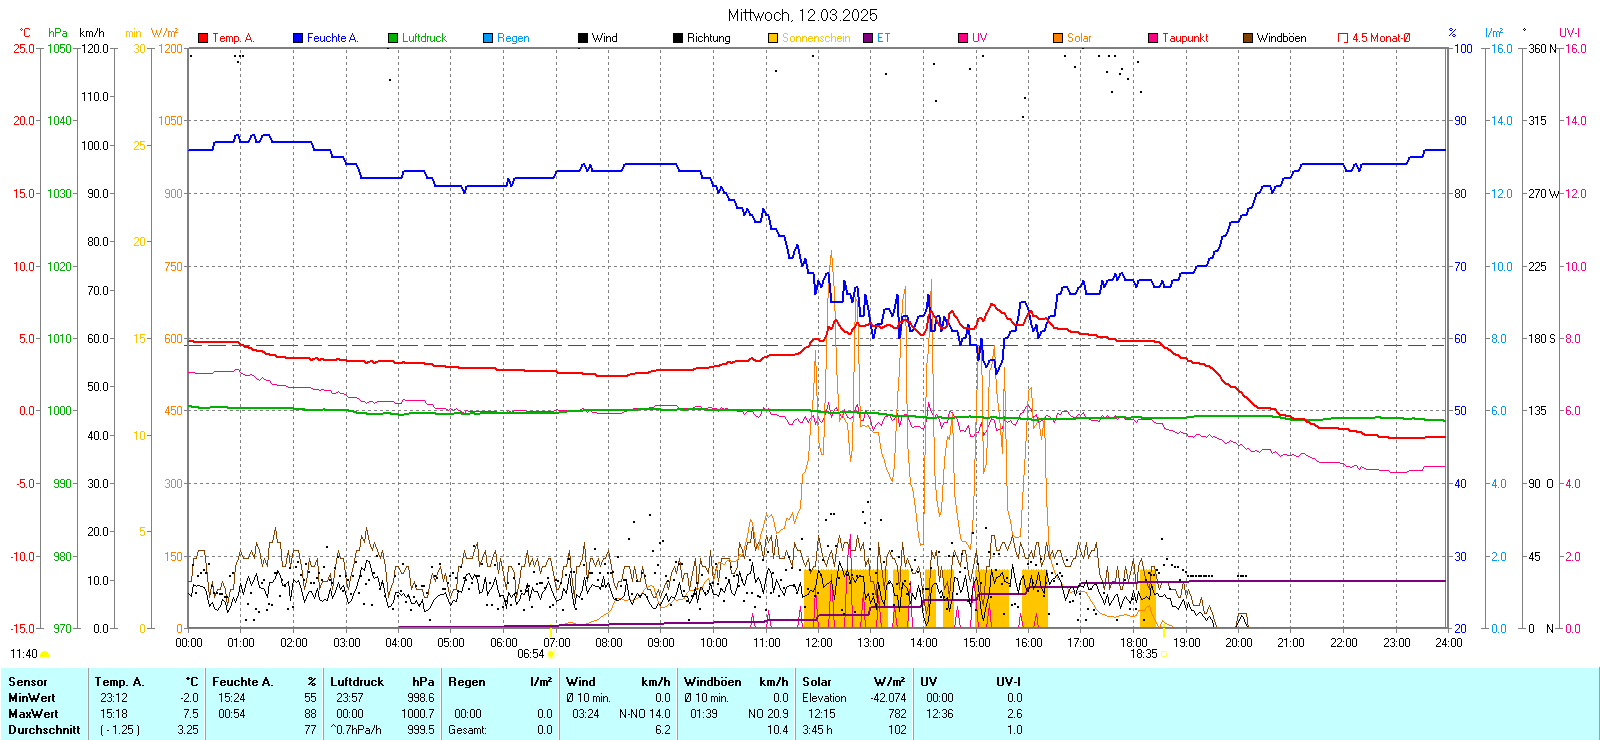Click the date title Mittwoch, 12.03.2025
Image resolution: width=1600 pixels, height=740 pixels.
click(x=802, y=15)
